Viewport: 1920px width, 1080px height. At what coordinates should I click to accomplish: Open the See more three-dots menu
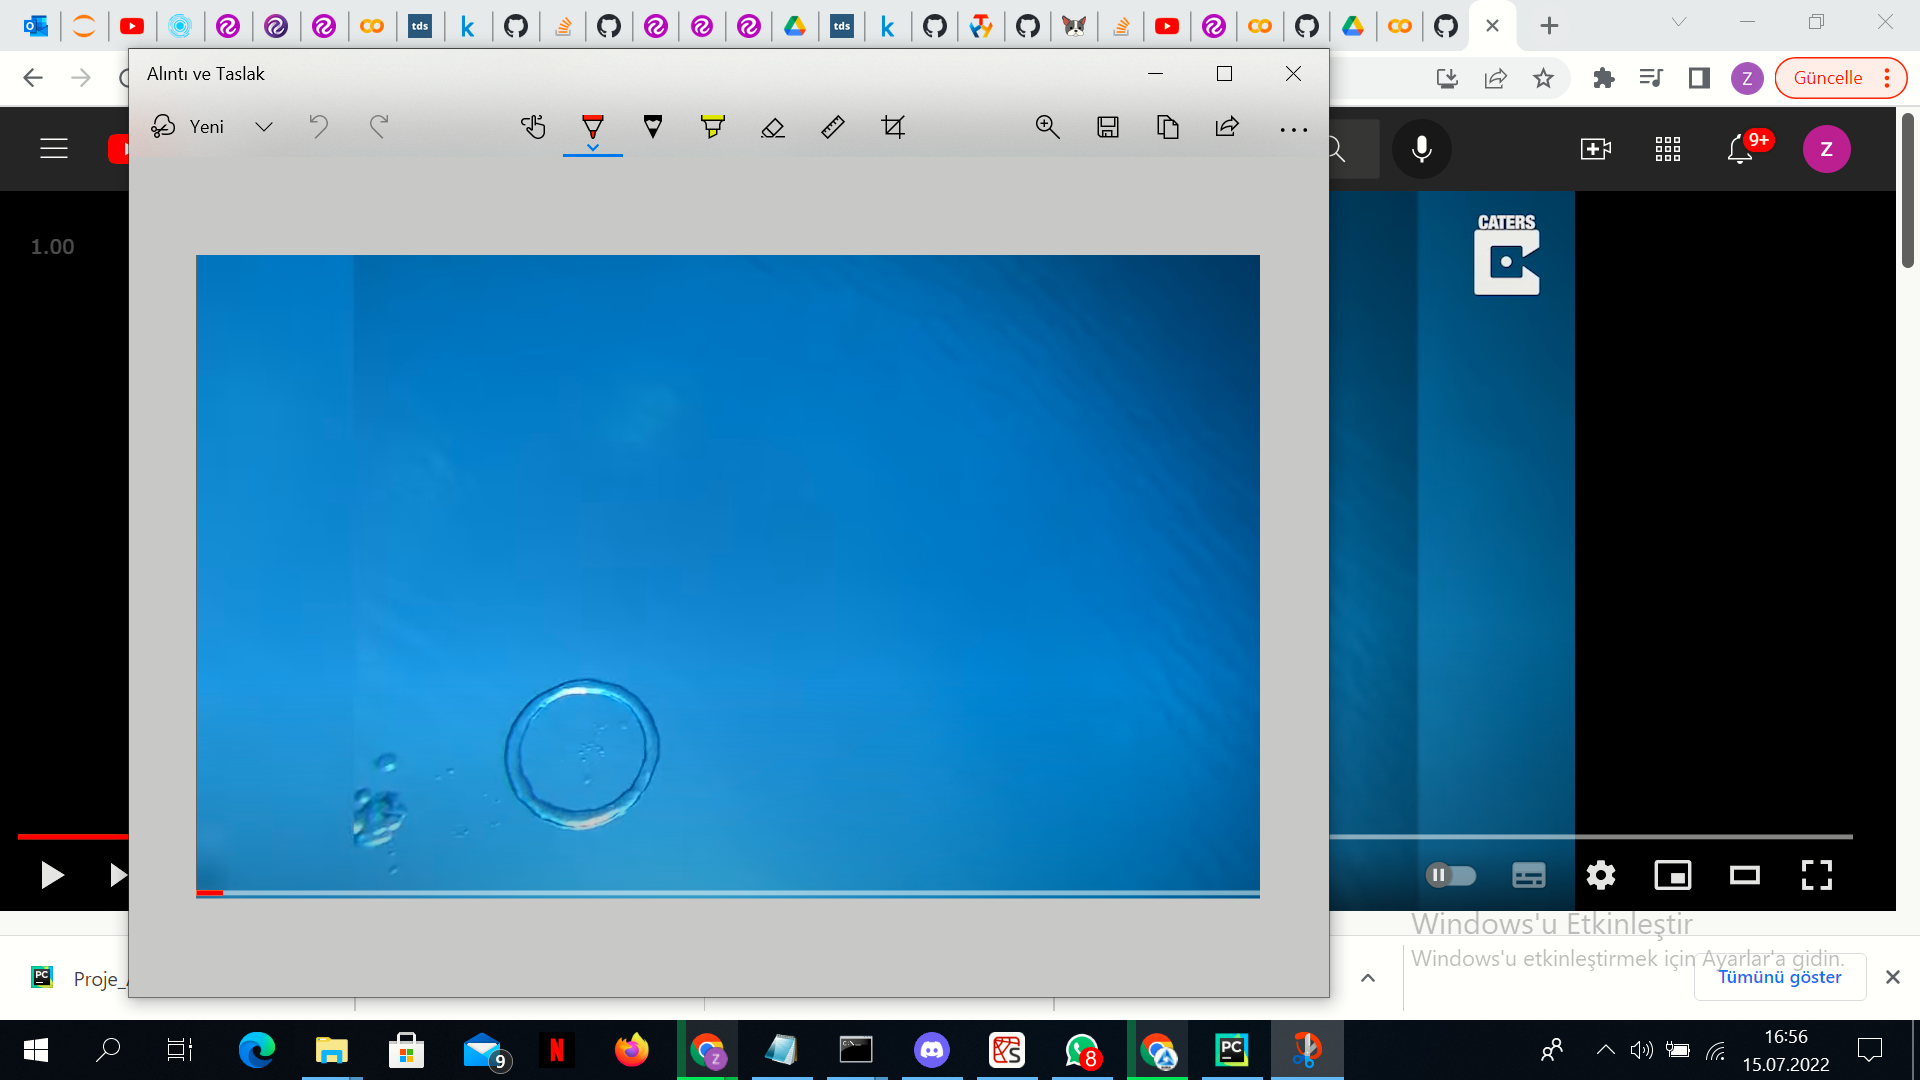1293,129
